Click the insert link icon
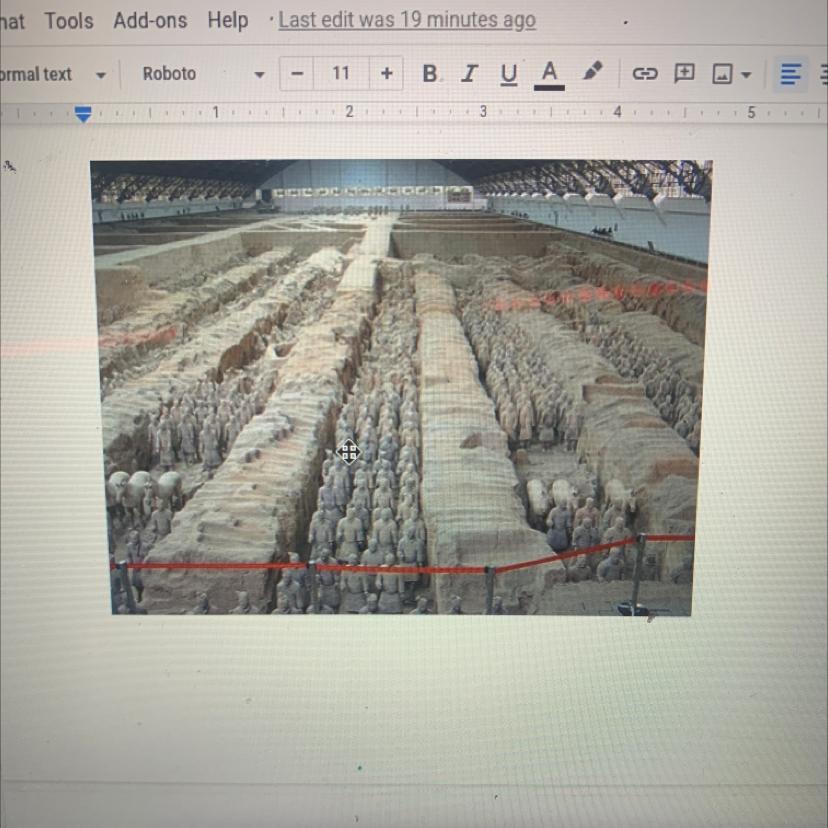Viewport: 828px width, 828px height. [645, 73]
